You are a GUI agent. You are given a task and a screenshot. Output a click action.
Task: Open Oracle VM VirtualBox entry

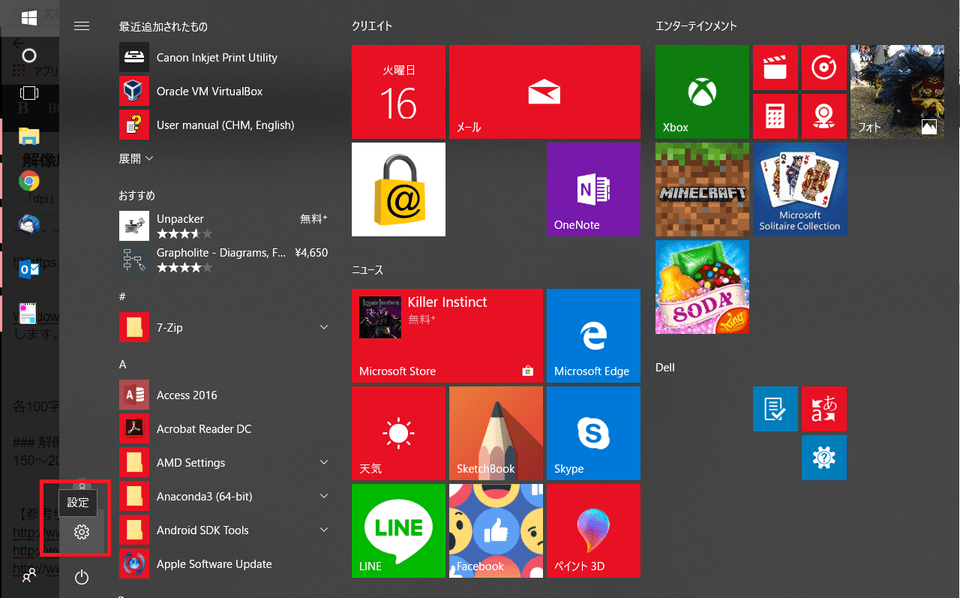tap(209, 91)
